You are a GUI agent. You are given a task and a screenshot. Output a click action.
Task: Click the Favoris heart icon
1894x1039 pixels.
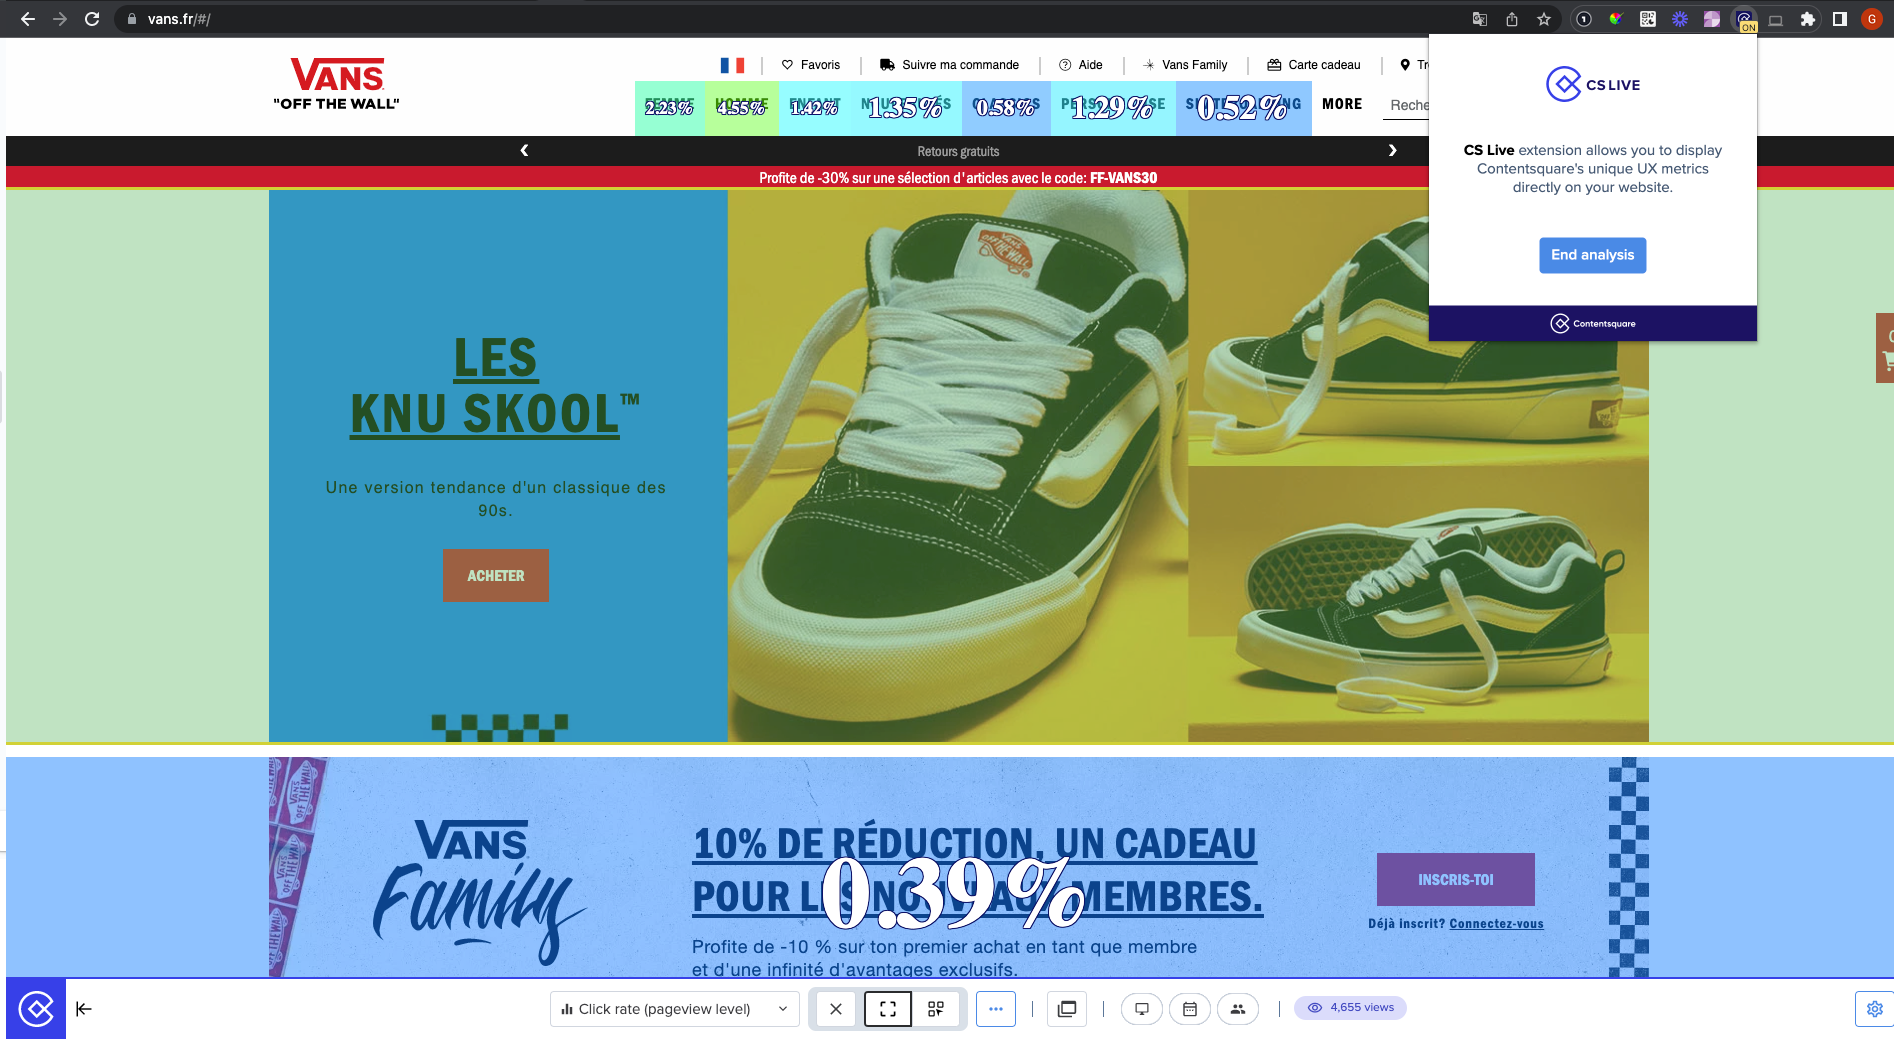788,64
